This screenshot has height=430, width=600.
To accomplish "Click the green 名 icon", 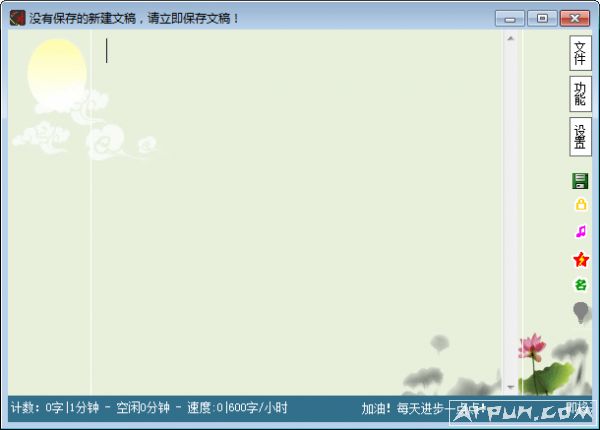I will click(x=580, y=285).
